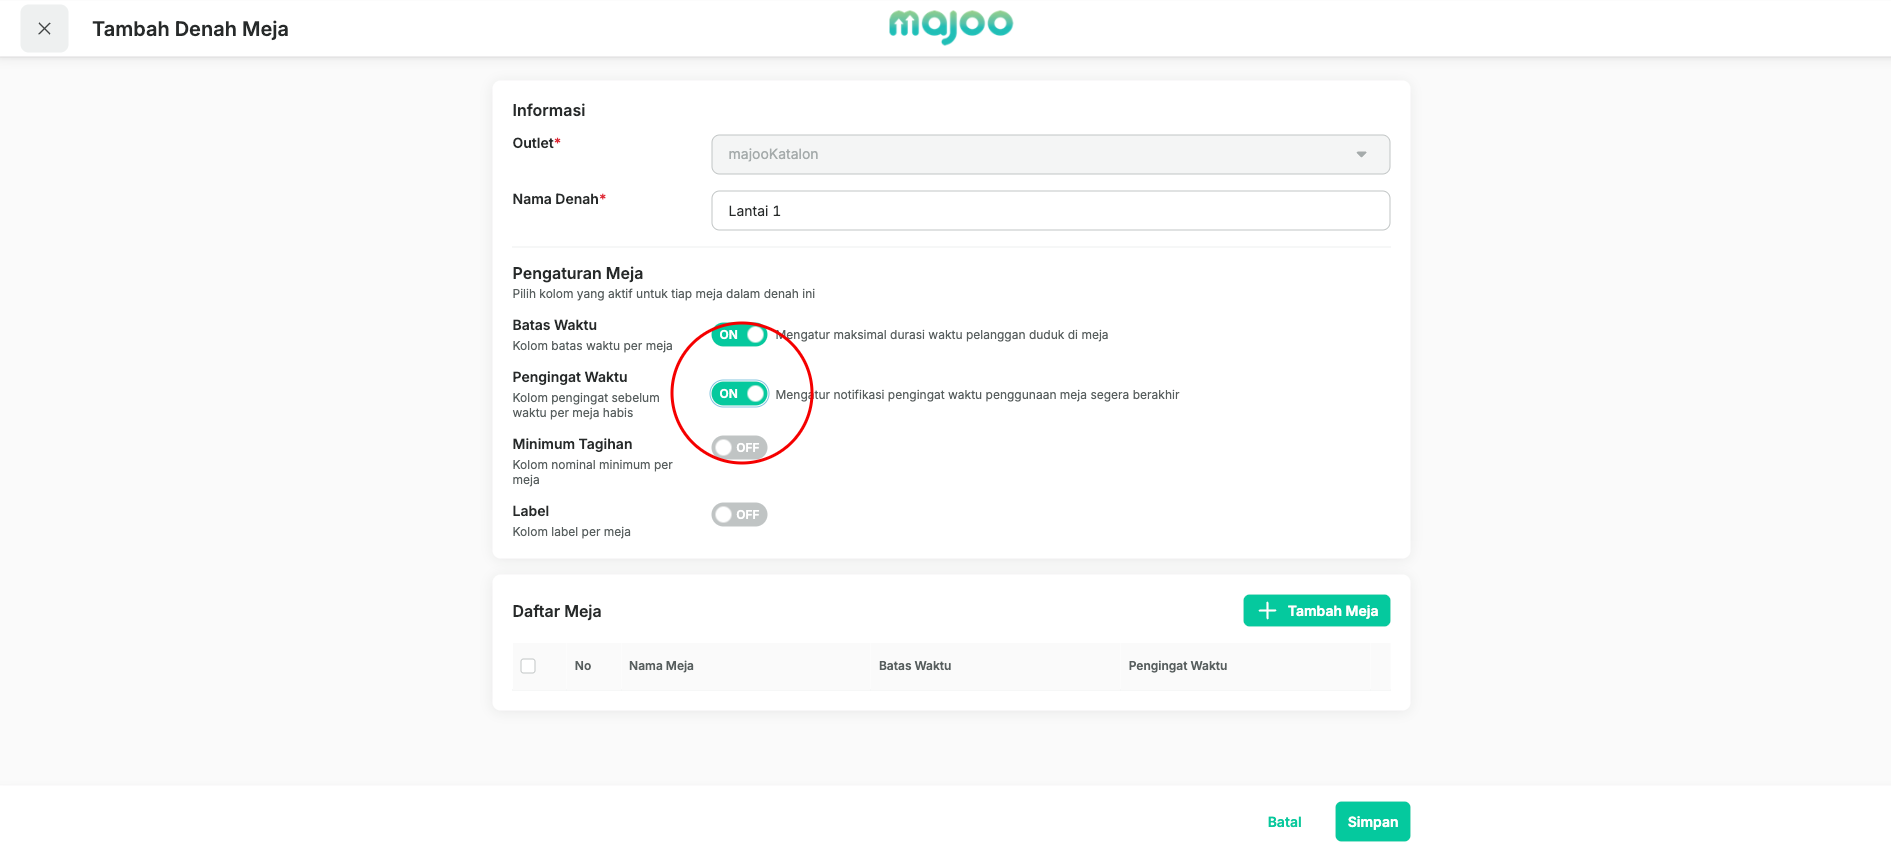
Task: Click the Batas Waktu column header
Action: point(915,666)
